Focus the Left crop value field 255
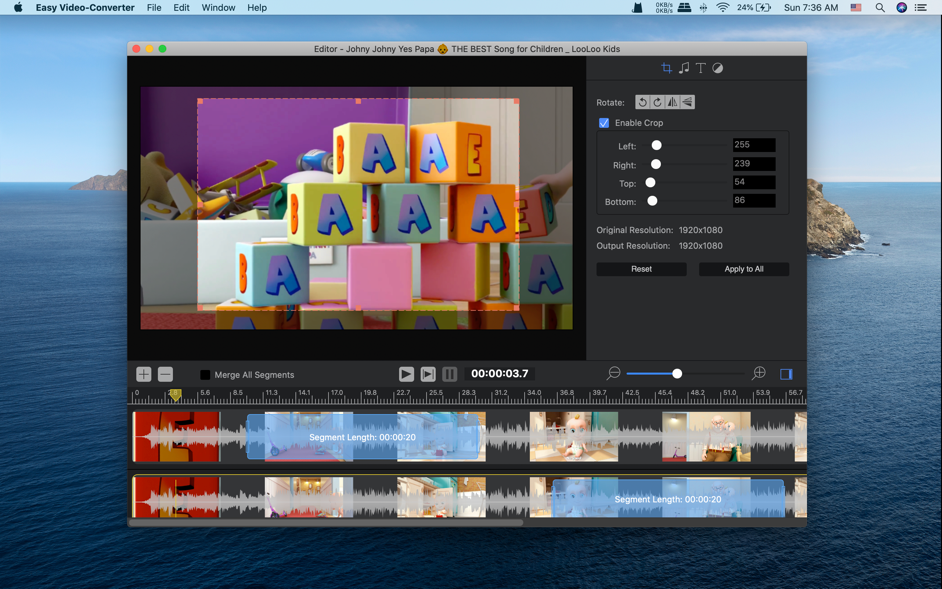942x589 pixels. tap(754, 145)
